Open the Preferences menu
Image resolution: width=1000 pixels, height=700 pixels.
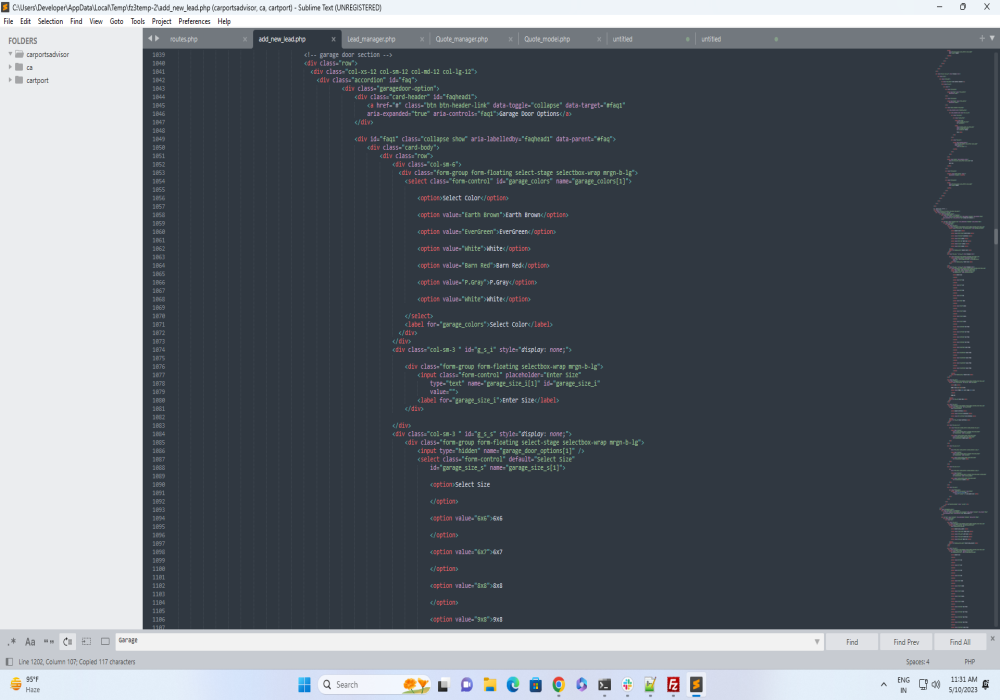pos(195,21)
